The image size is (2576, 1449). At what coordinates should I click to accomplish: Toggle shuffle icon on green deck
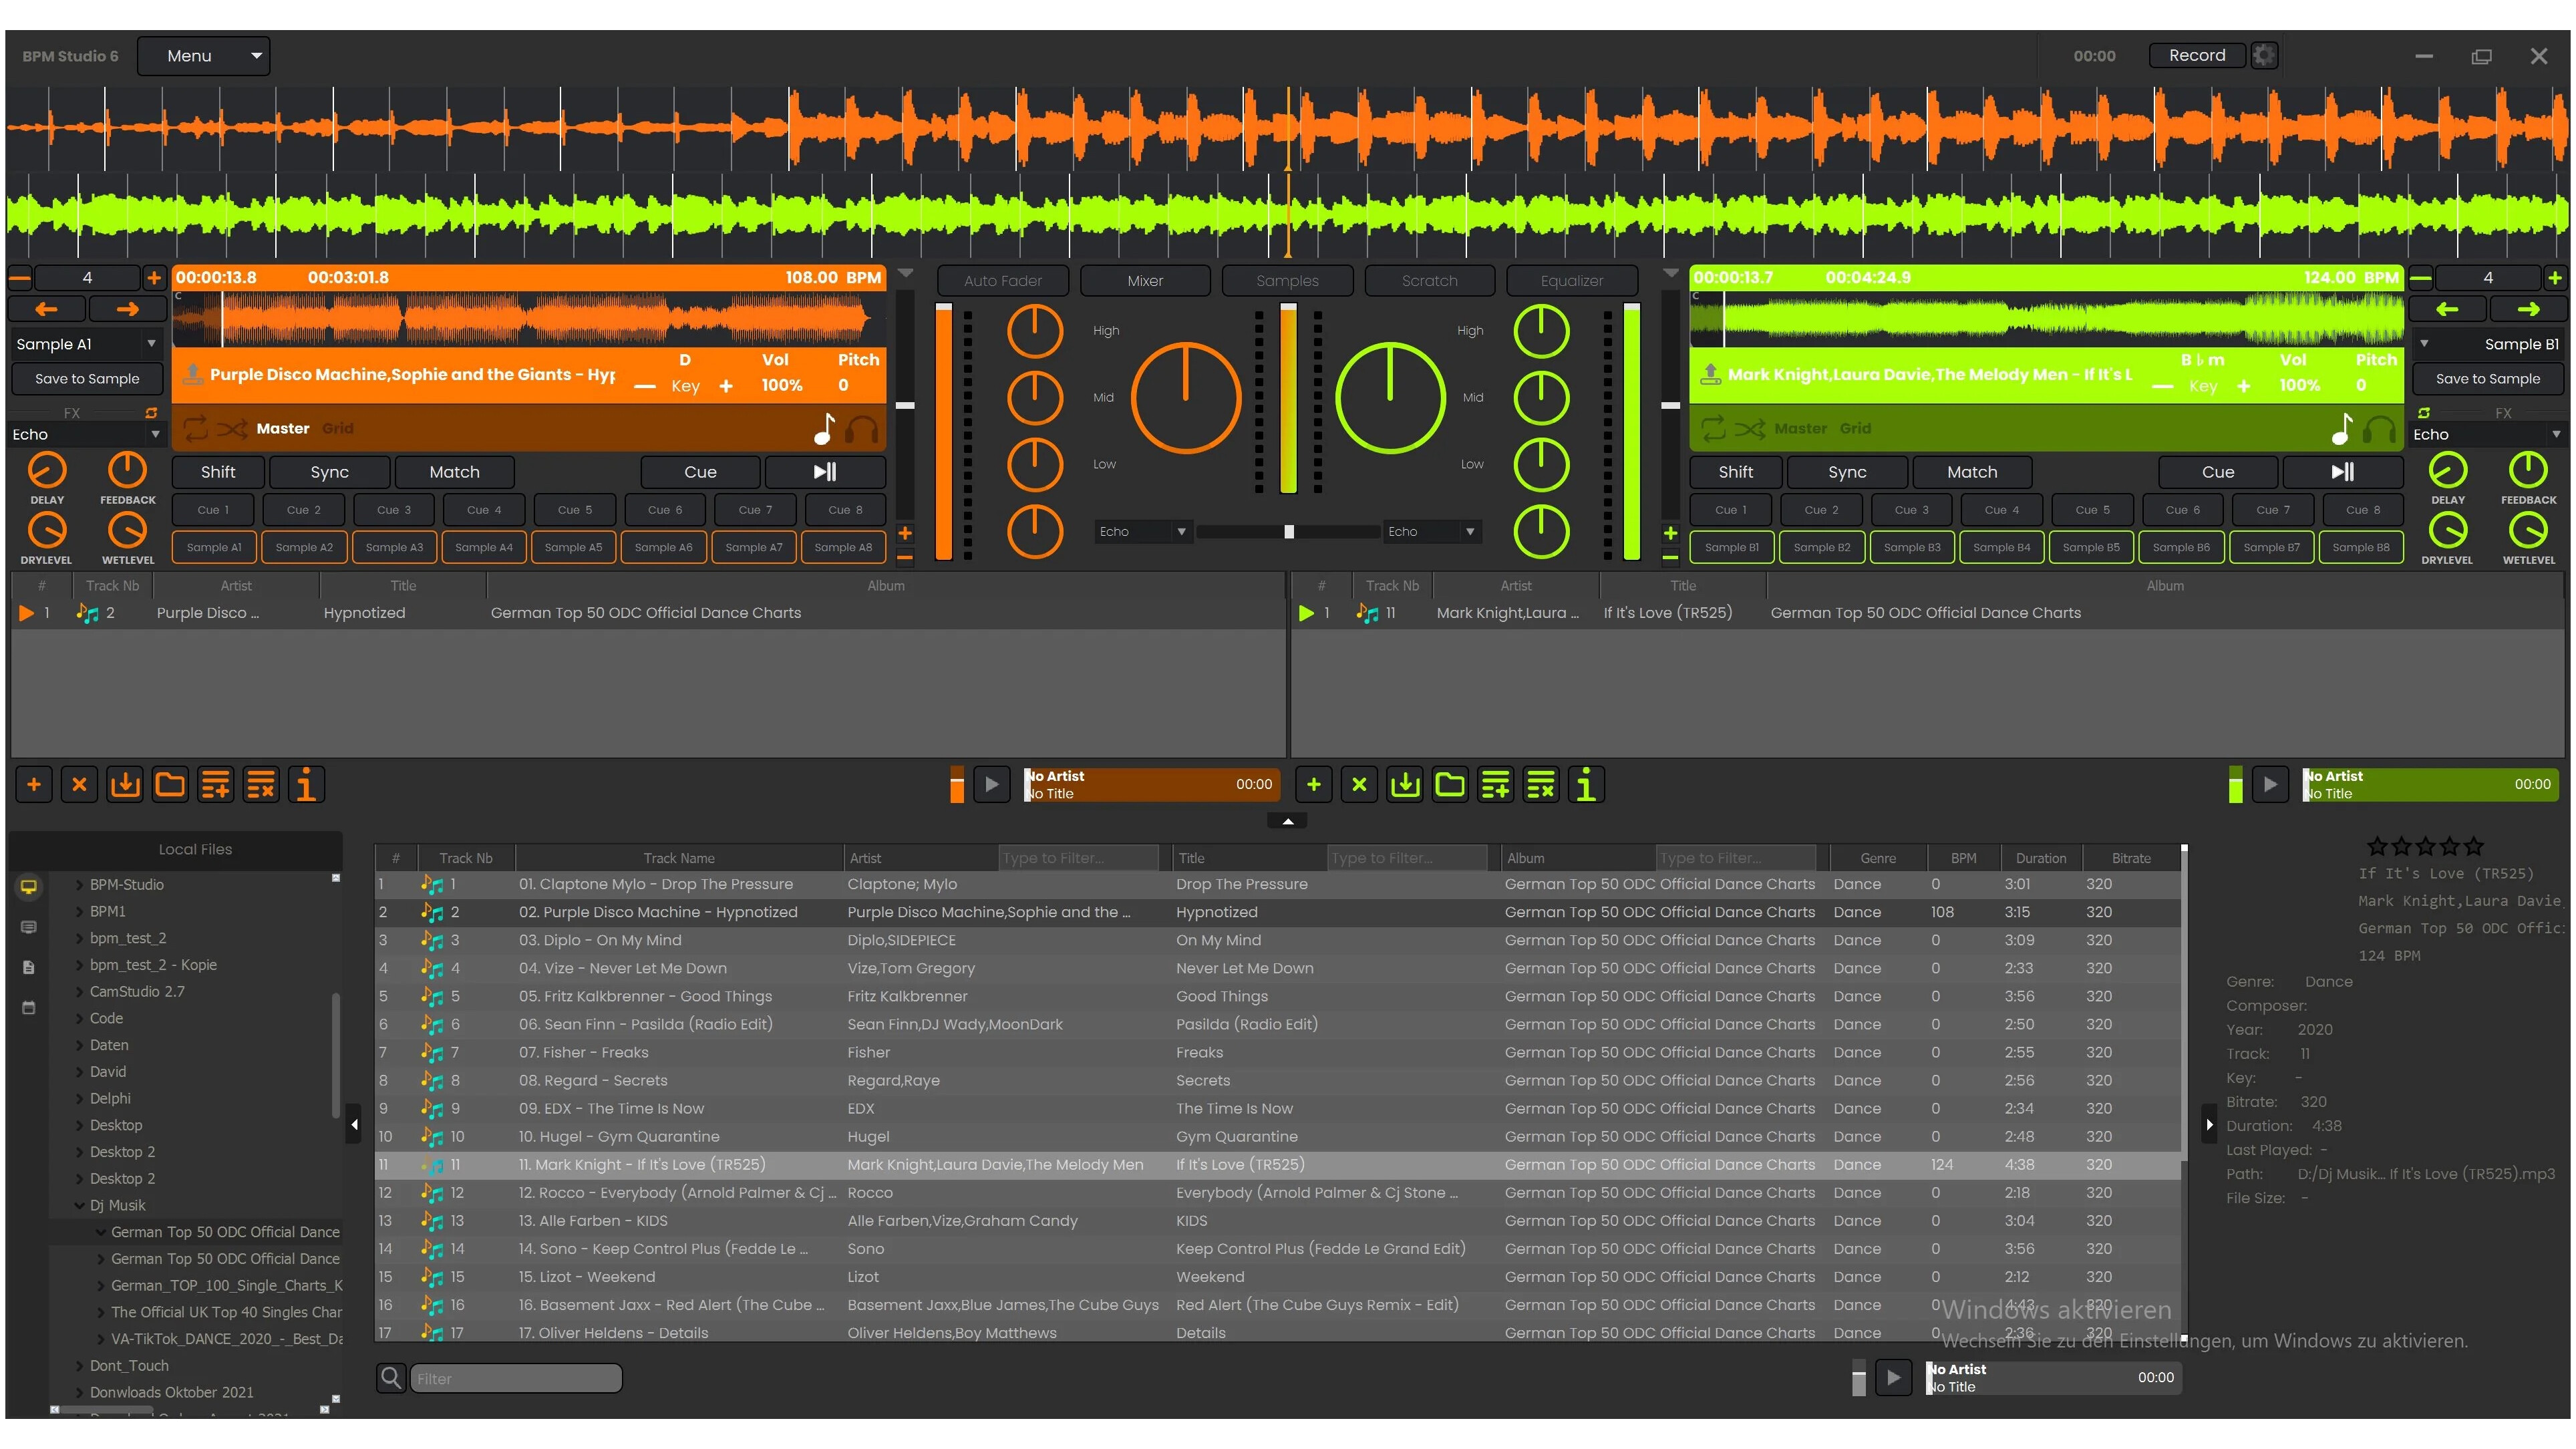[1749, 428]
